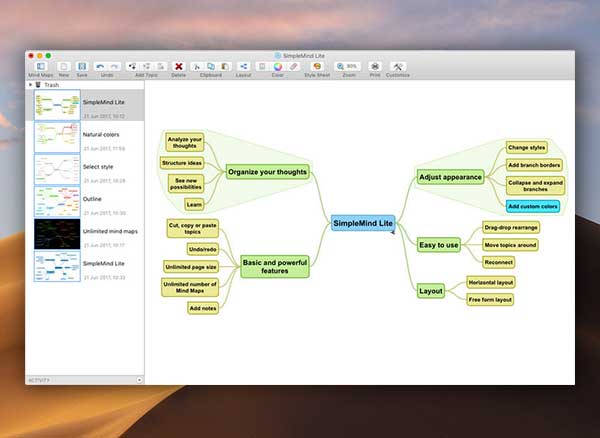Click round button beside ACTIVITY bar
Viewport: 600px width, 438px height.
[139, 380]
